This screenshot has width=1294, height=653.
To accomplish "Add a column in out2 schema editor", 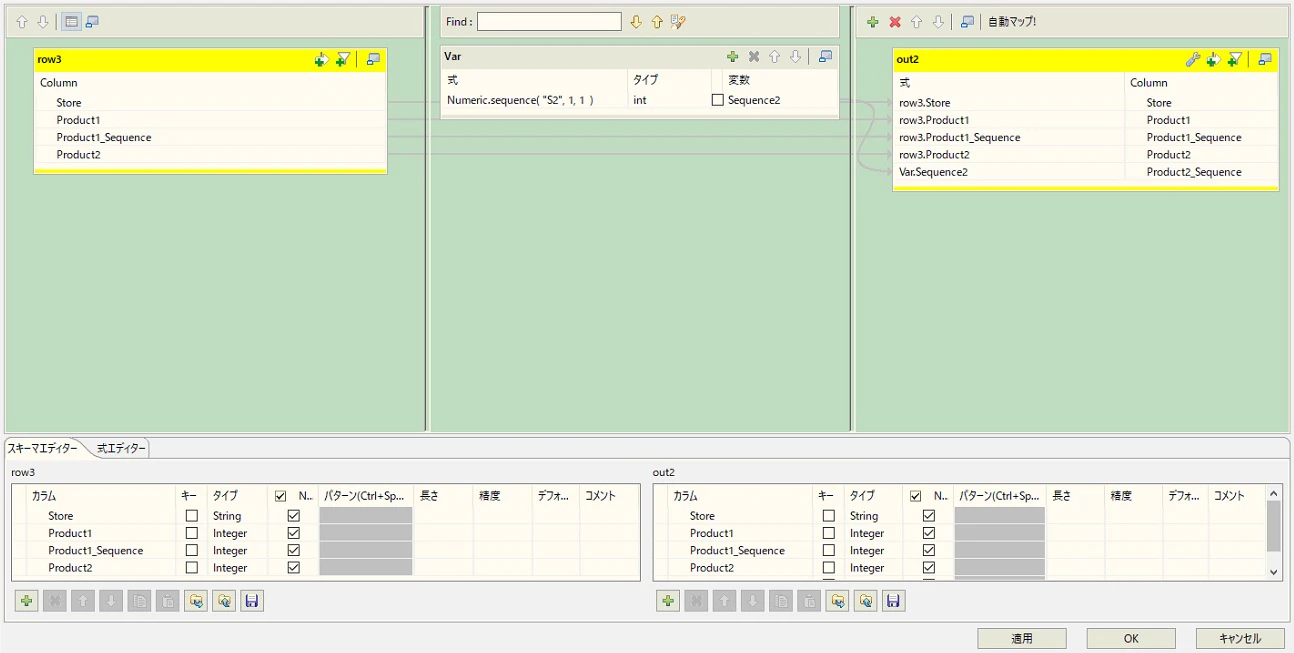I will [669, 601].
